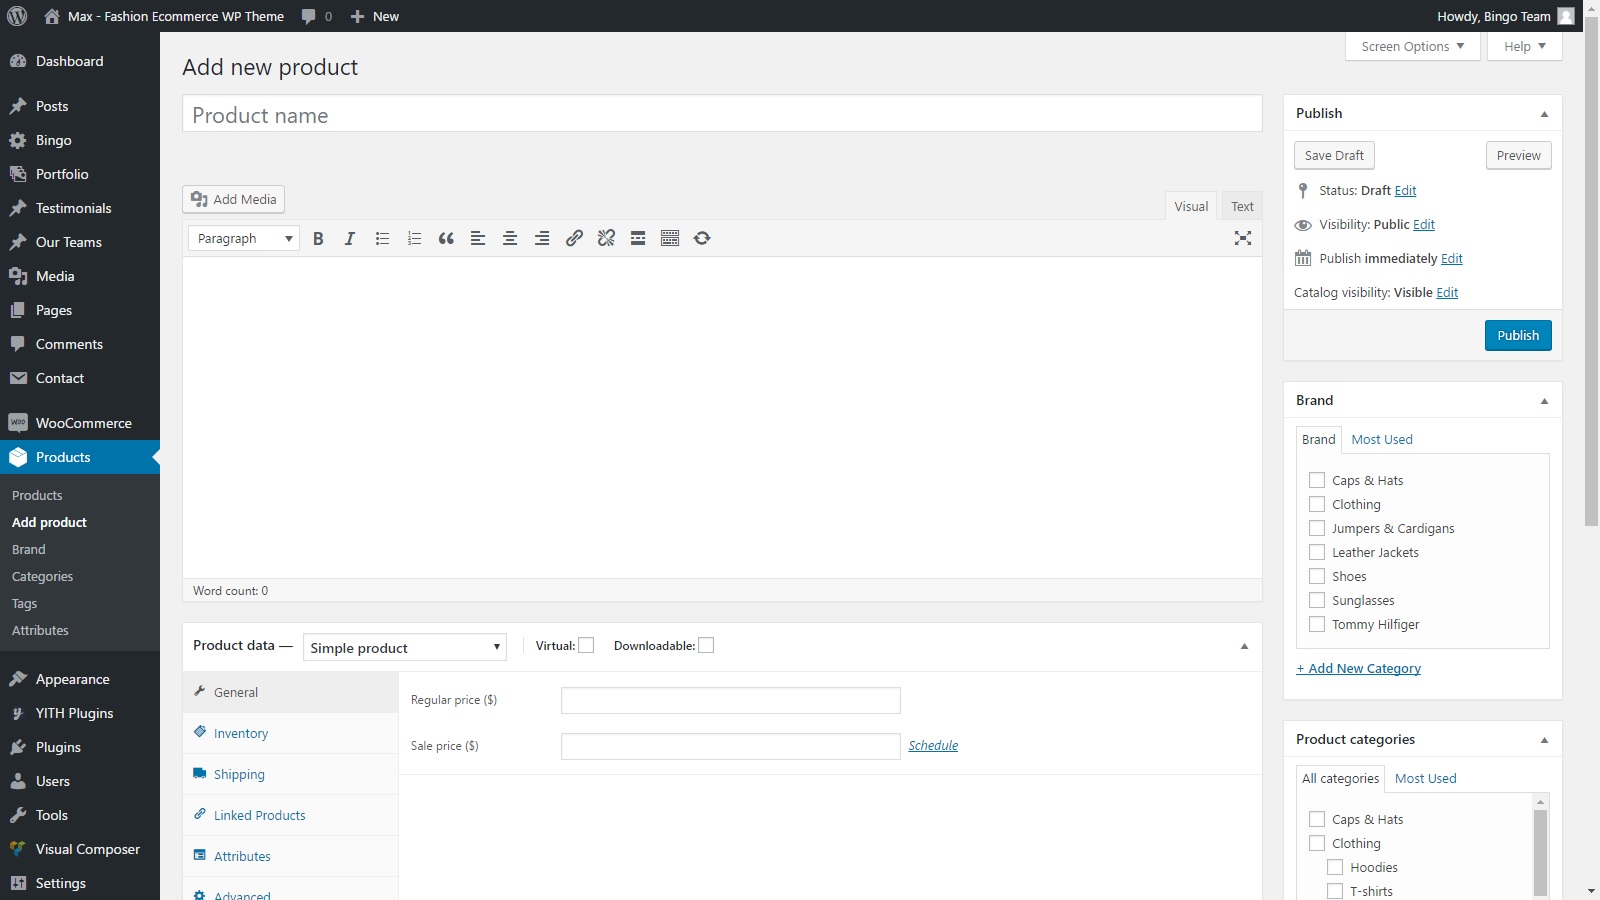
Task: Open Most Used tab in Product categories
Action: 1426,778
